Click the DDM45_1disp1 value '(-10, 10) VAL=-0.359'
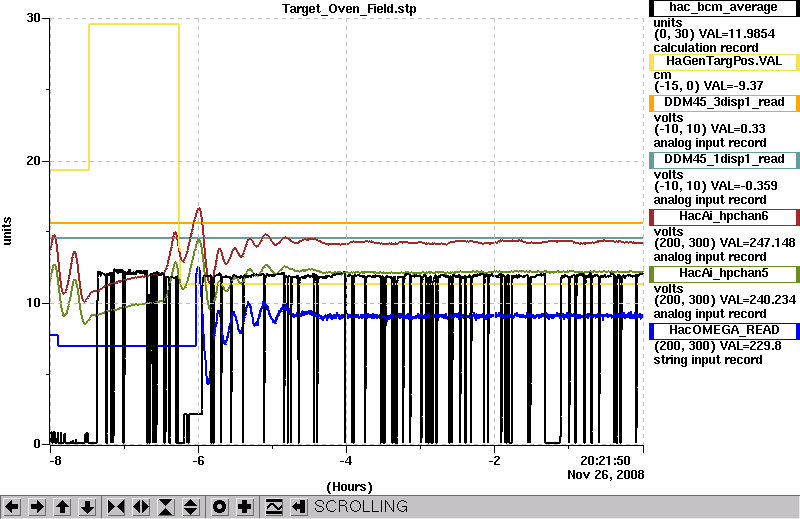 coord(716,186)
